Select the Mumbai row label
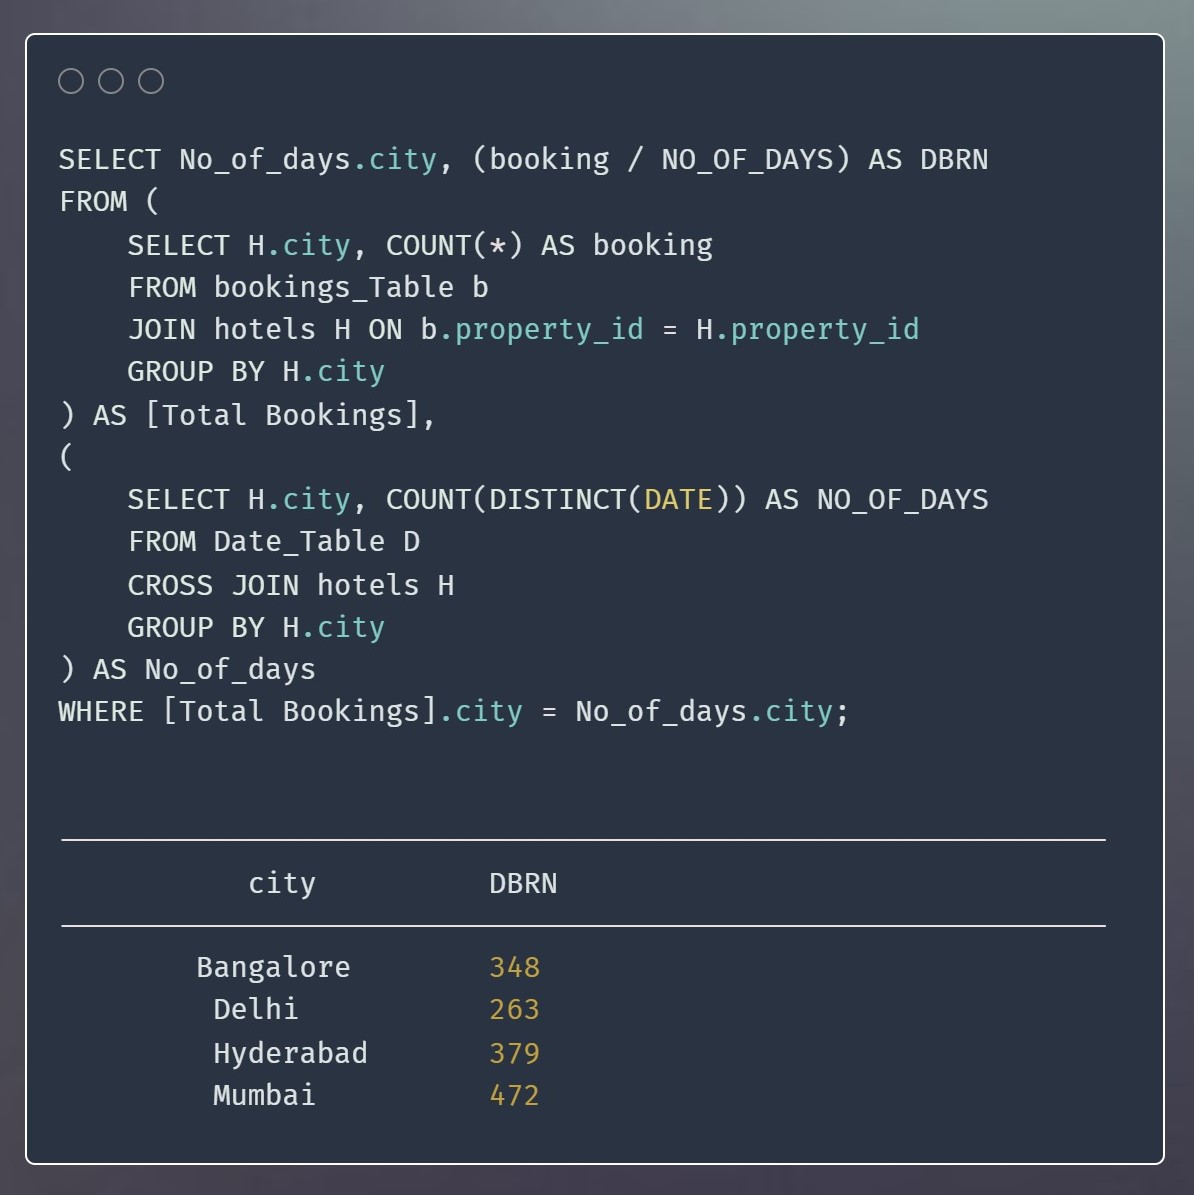This screenshot has height=1195, width=1194. coord(264,1095)
